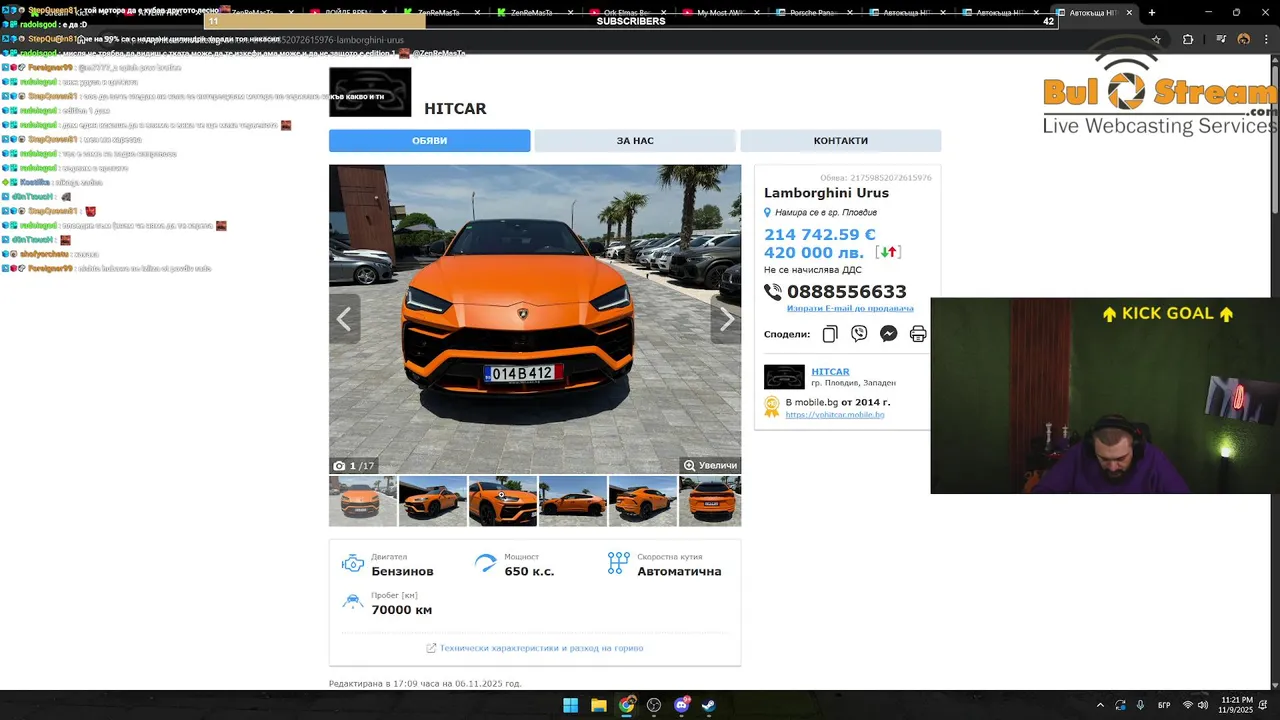Click the HITCAR dealer logo at page top
This screenshot has width=1280, height=720.
click(x=370, y=92)
